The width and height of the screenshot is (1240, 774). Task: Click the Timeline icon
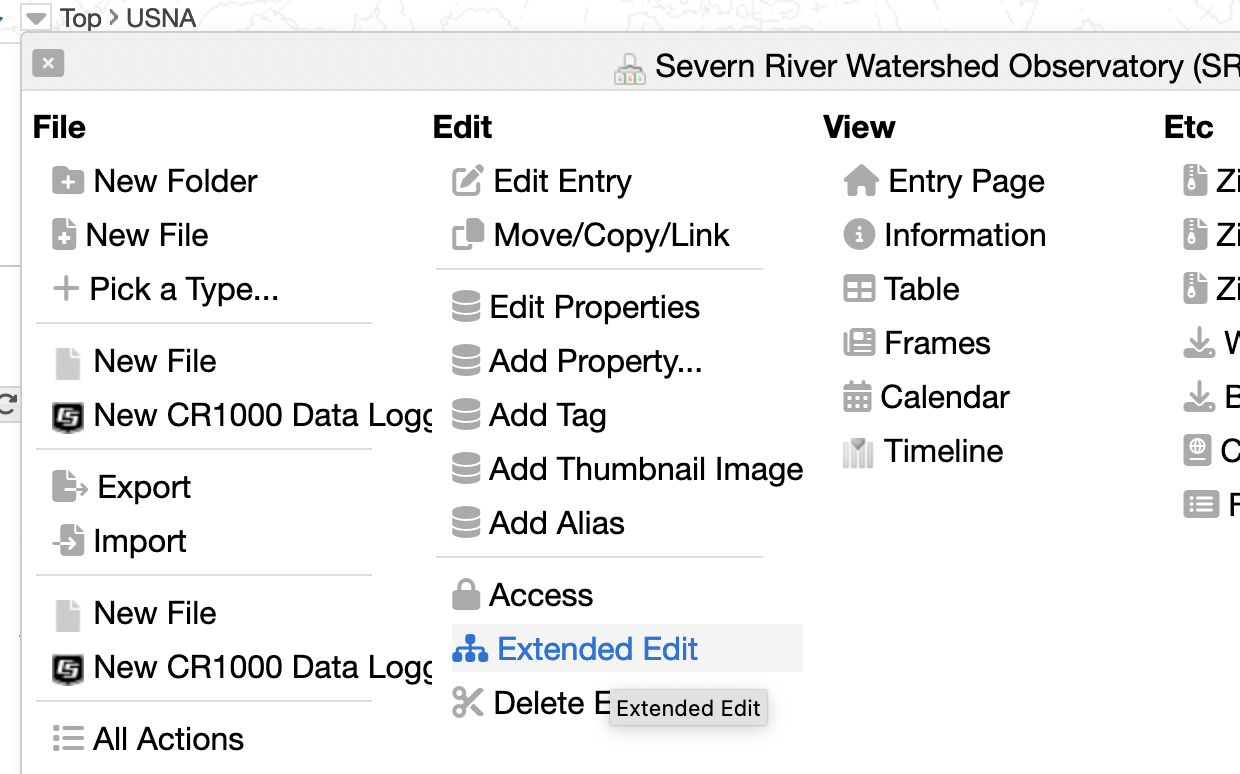click(x=858, y=452)
